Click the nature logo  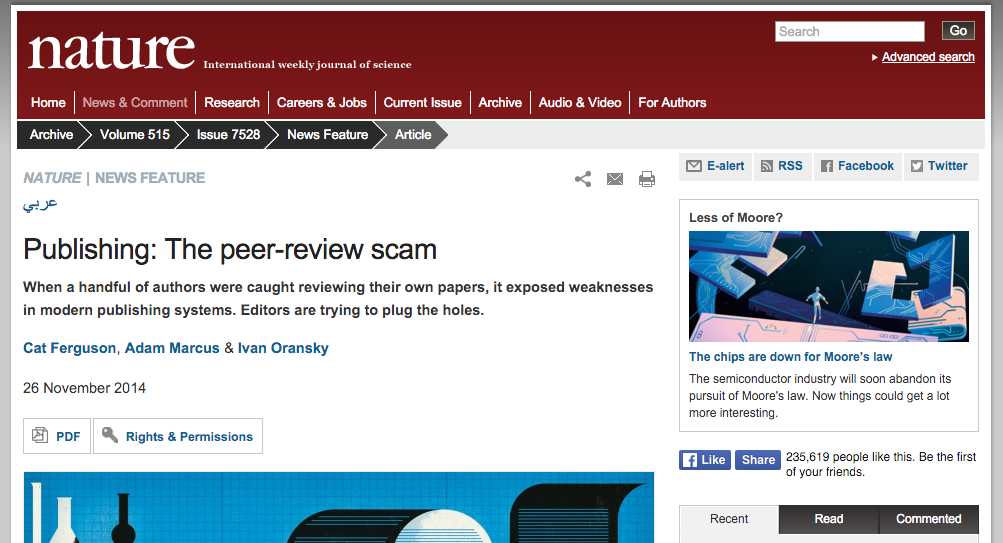111,51
